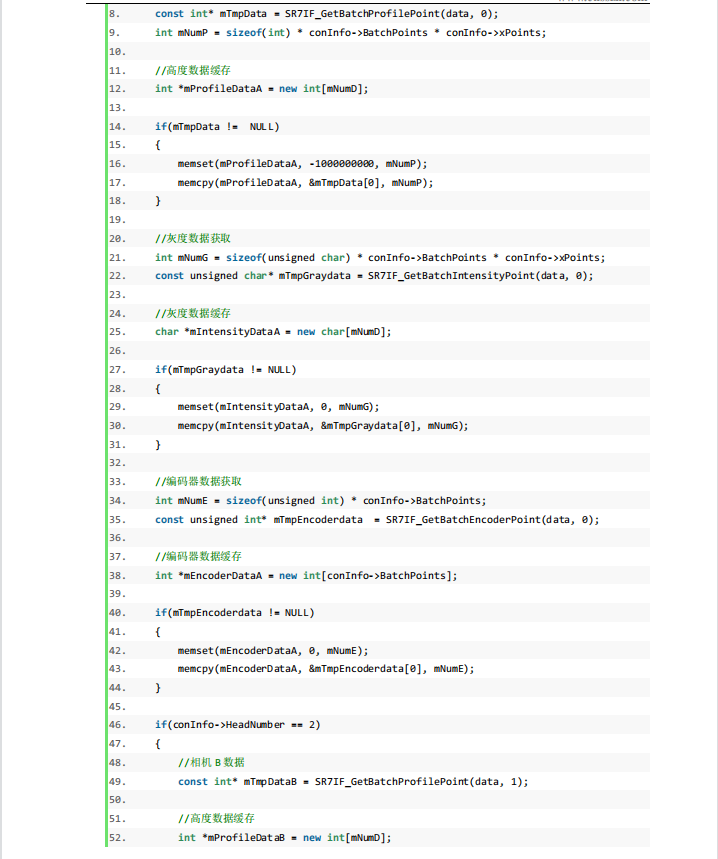The image size is (718, 859).
Task: Click 'if(conInfo->HeadNumber == 2)' on line 46
Action: (238, 725)
